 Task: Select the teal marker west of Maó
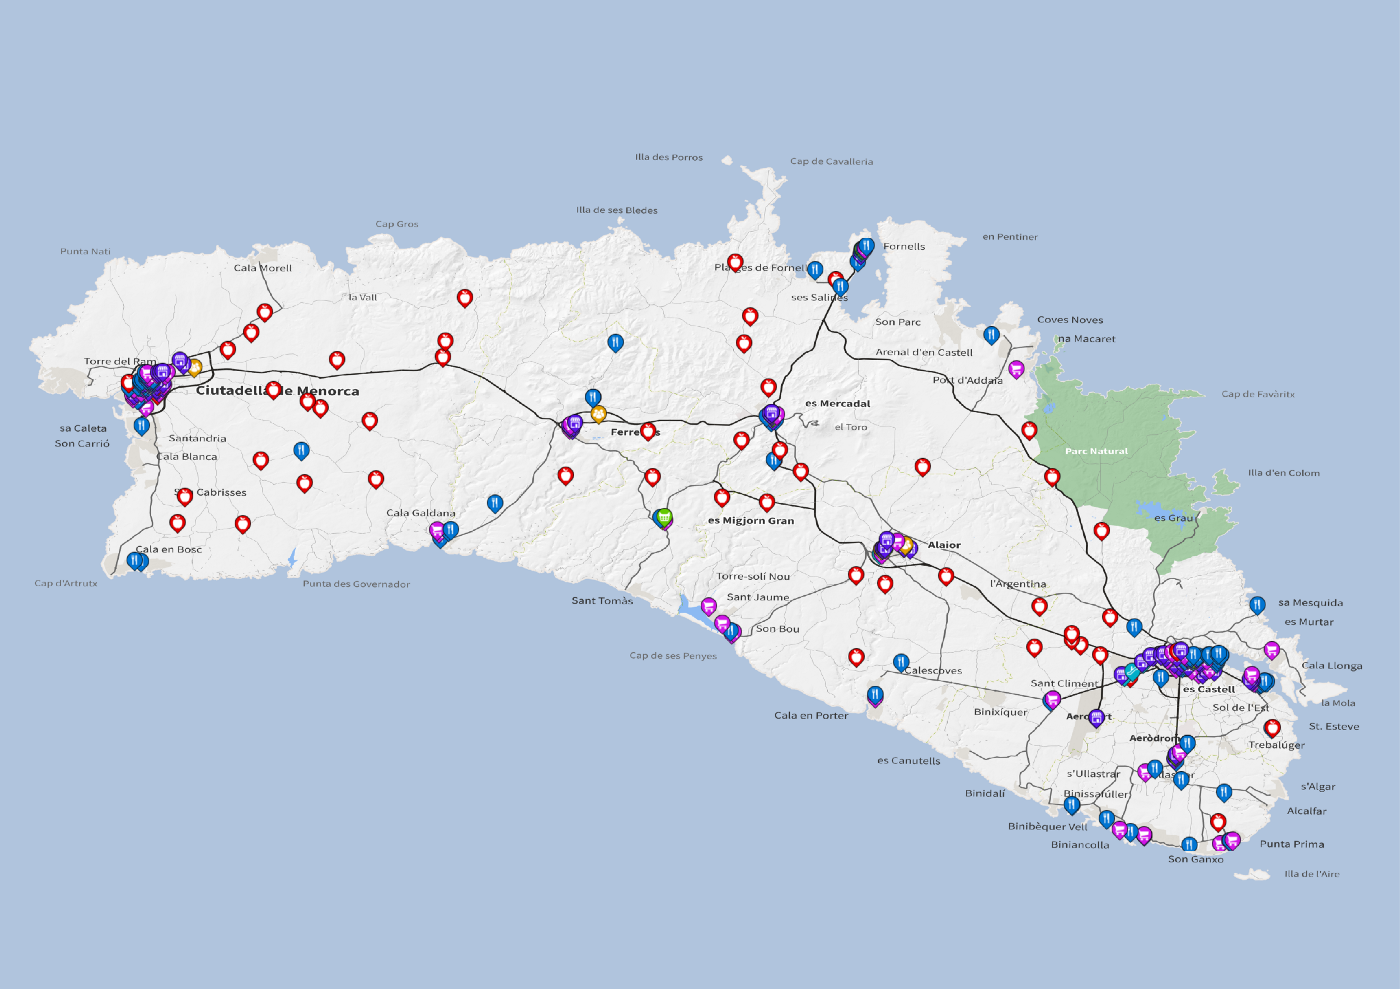[x=1131, y=672]
